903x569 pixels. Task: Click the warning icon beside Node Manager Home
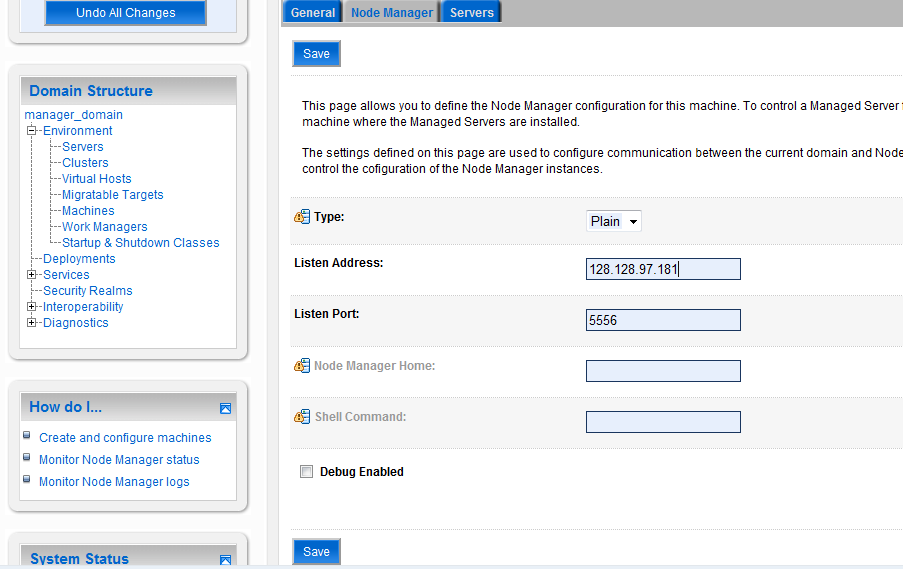pos(302,366)
